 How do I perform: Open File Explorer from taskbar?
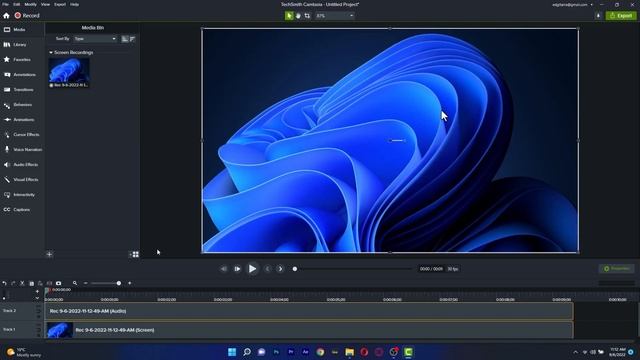[x=349, y=352]
